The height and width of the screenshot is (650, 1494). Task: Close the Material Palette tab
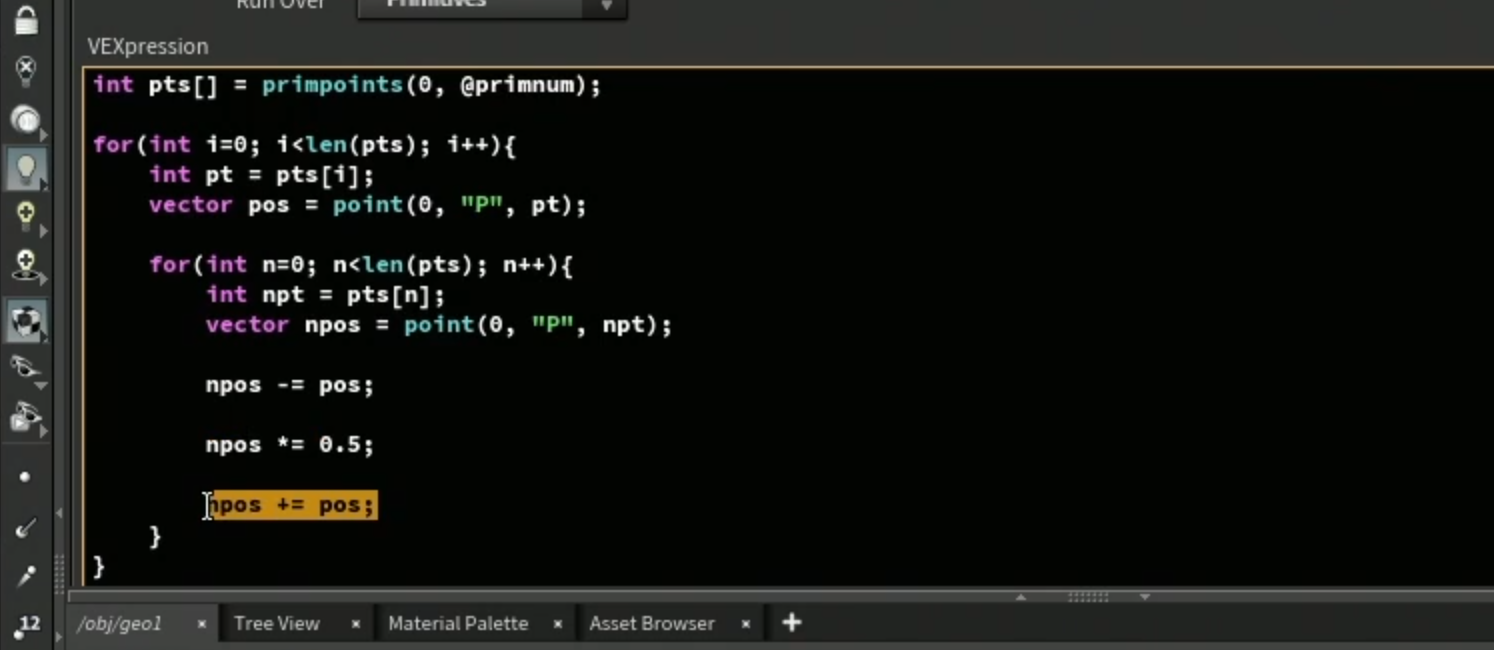point(557,624)
